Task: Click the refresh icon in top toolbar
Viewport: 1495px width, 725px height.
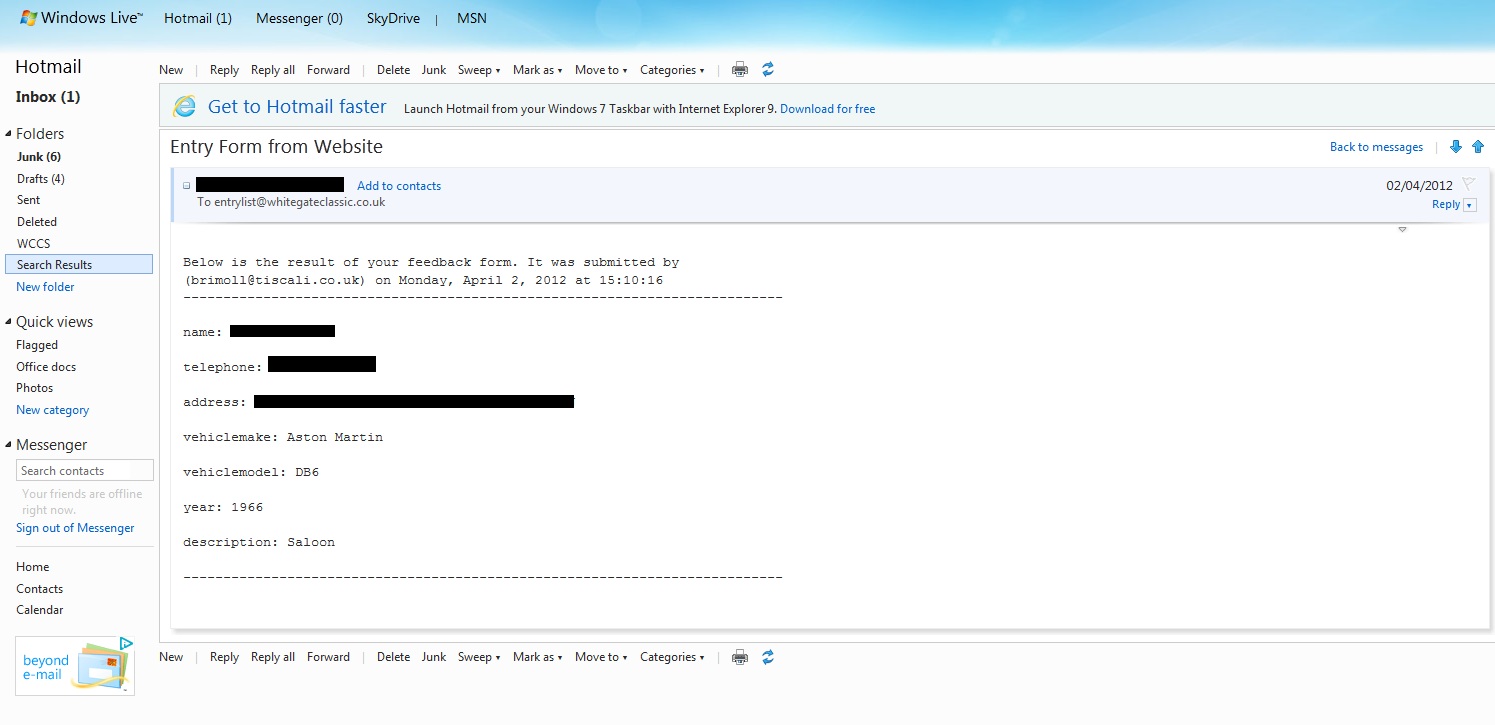Action: 768,70
